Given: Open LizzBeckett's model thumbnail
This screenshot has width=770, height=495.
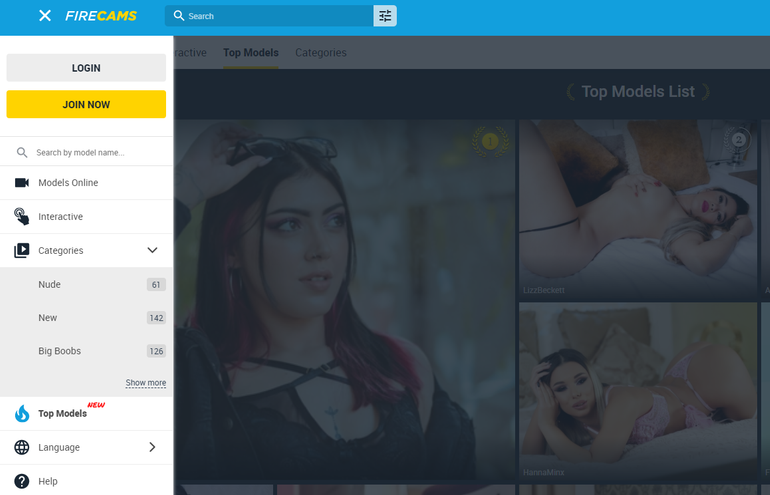Looking at the screenshot, I should [x=638, y=210].
